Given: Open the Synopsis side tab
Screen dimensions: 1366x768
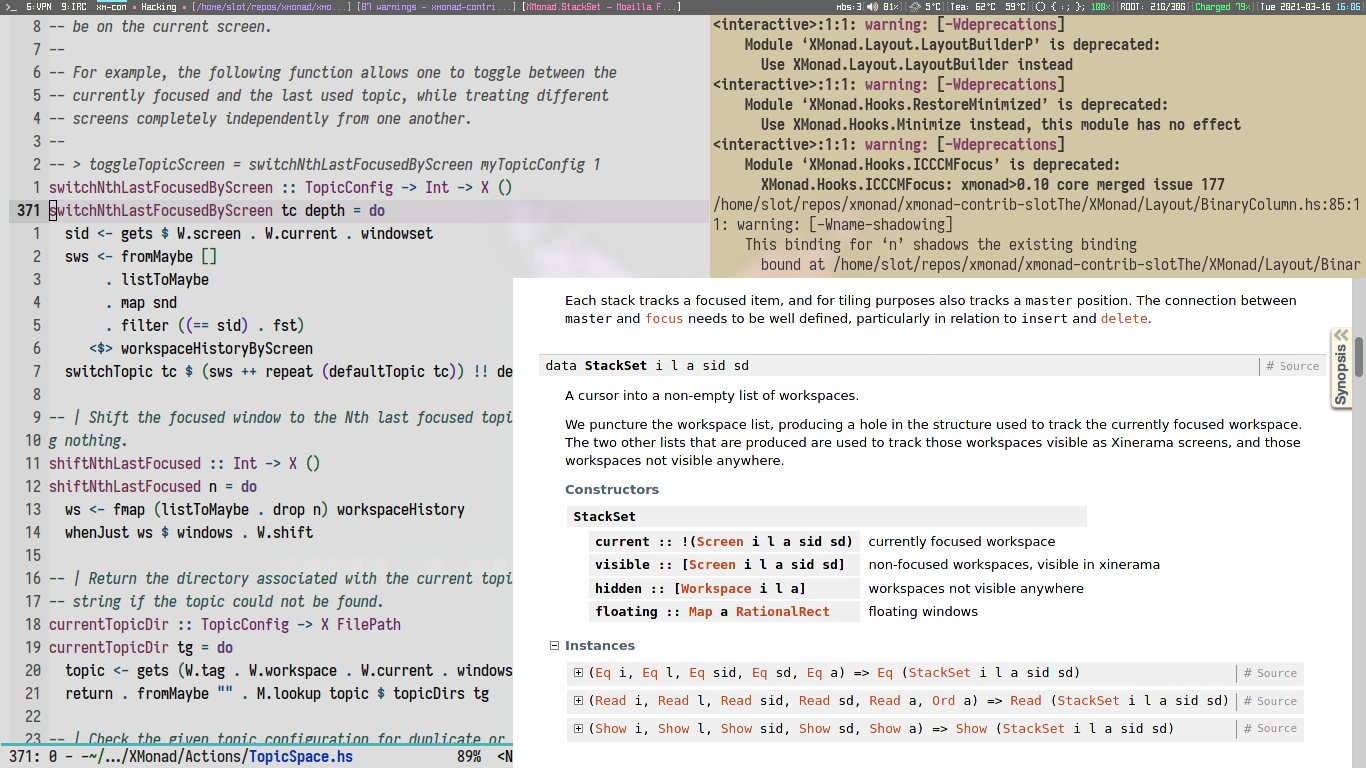Looking at the screenshot, I should pyautogui.click(x=1340, y=372).
